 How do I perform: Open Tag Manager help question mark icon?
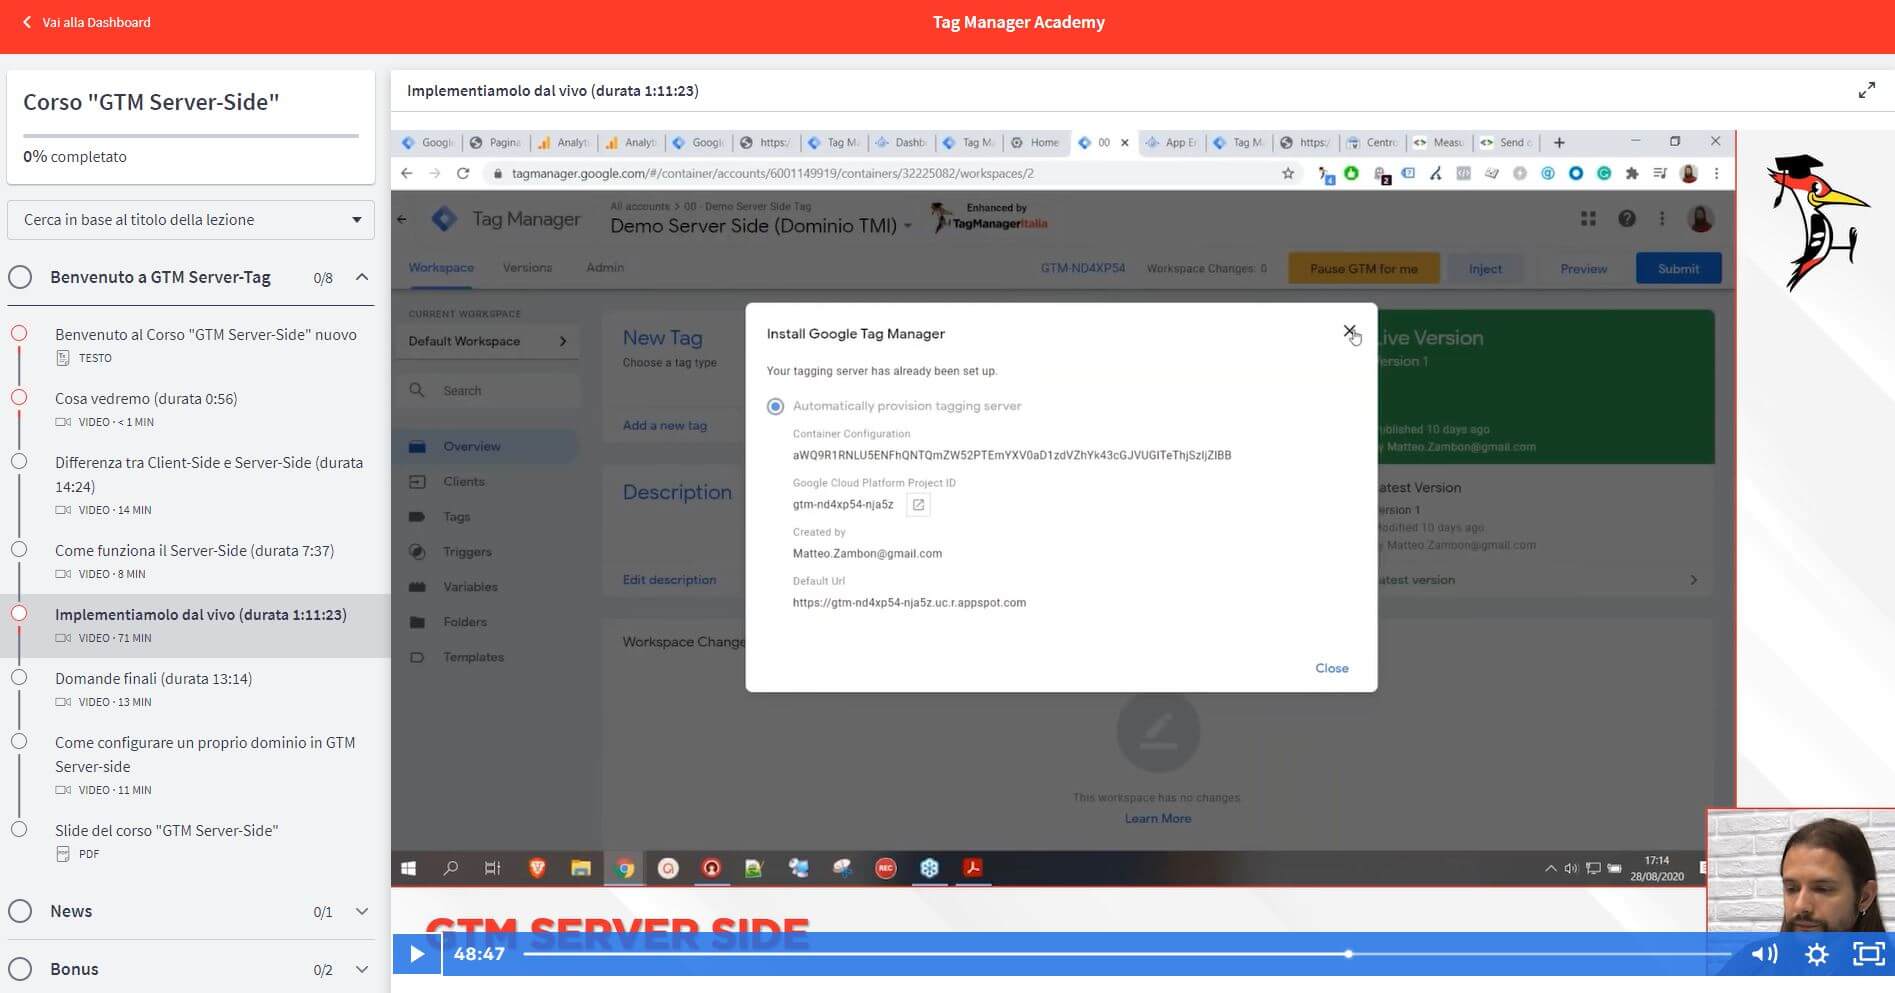point(1627,218)
